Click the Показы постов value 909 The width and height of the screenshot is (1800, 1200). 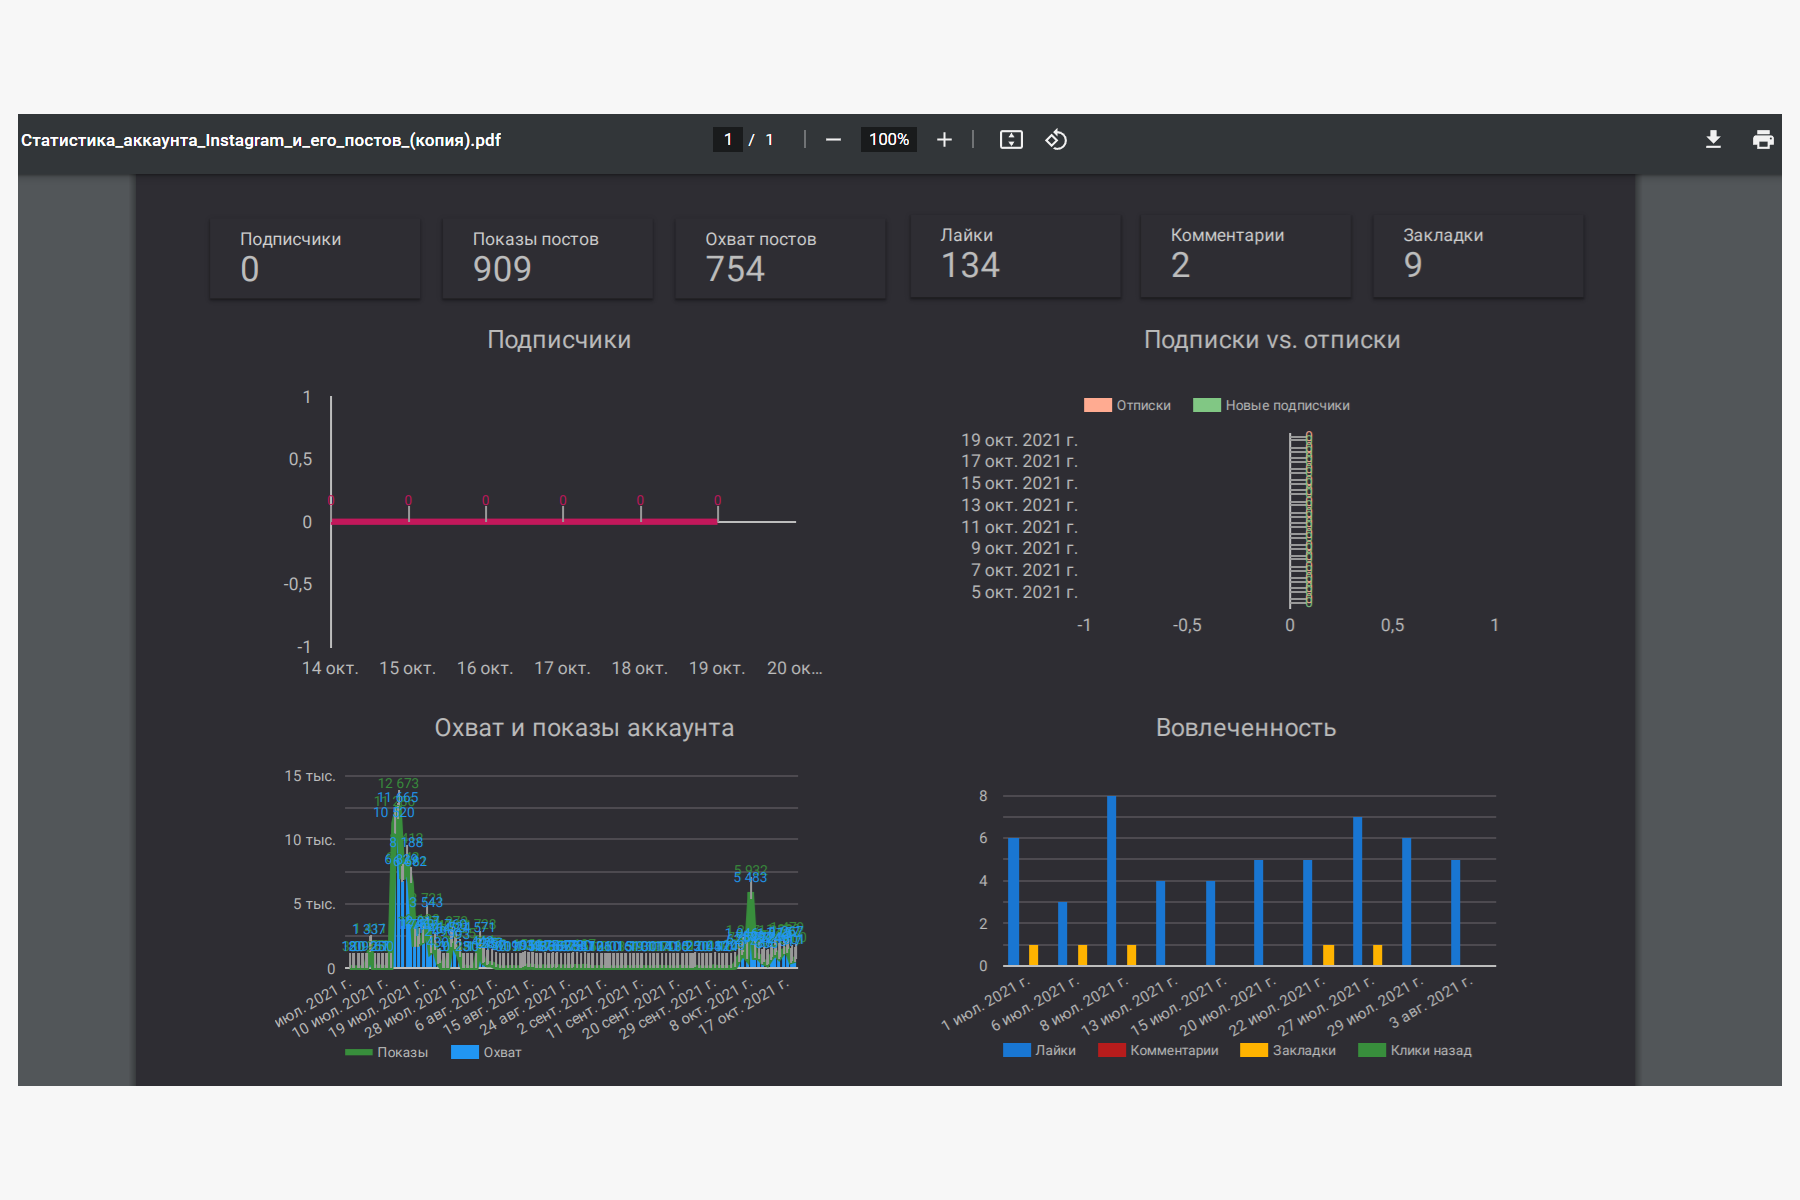pyautogui.click(x=502, y=269)
